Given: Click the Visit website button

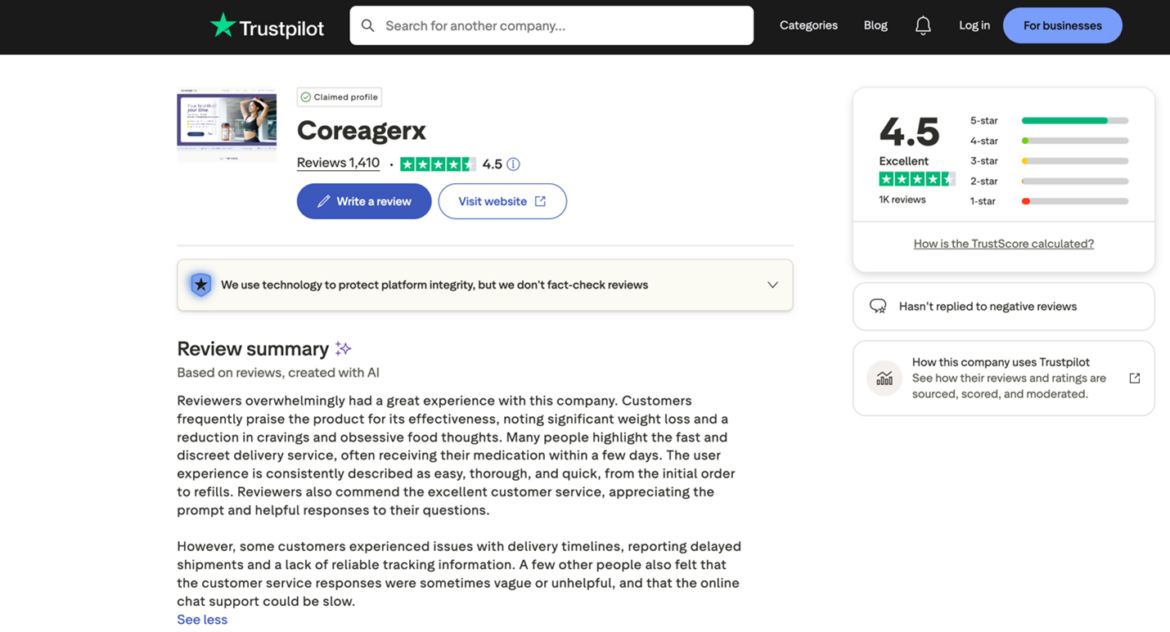Looking at the screenshot, I should (x=502, y=201).
